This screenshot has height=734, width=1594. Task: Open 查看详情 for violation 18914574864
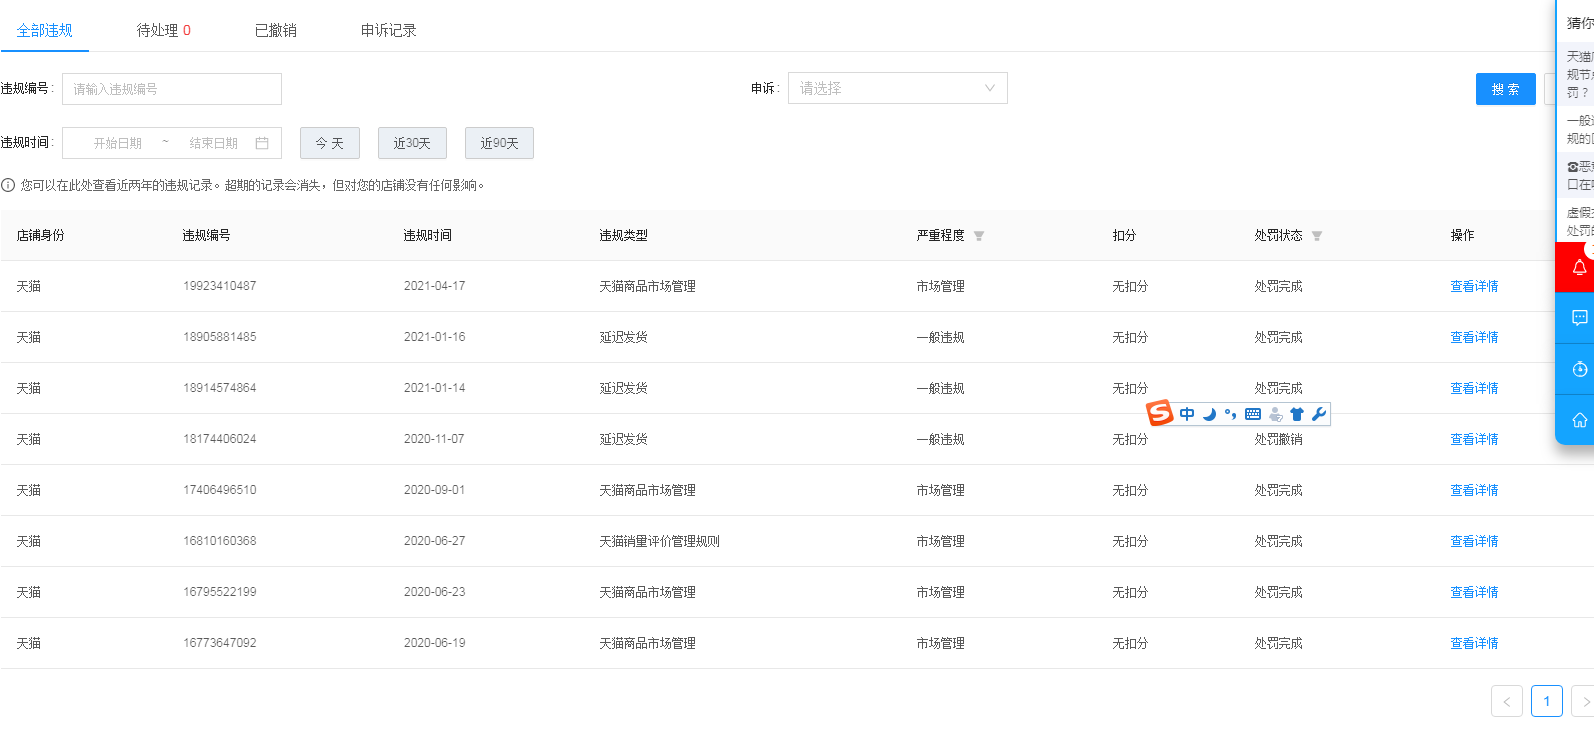click(x=1475, y=388)
